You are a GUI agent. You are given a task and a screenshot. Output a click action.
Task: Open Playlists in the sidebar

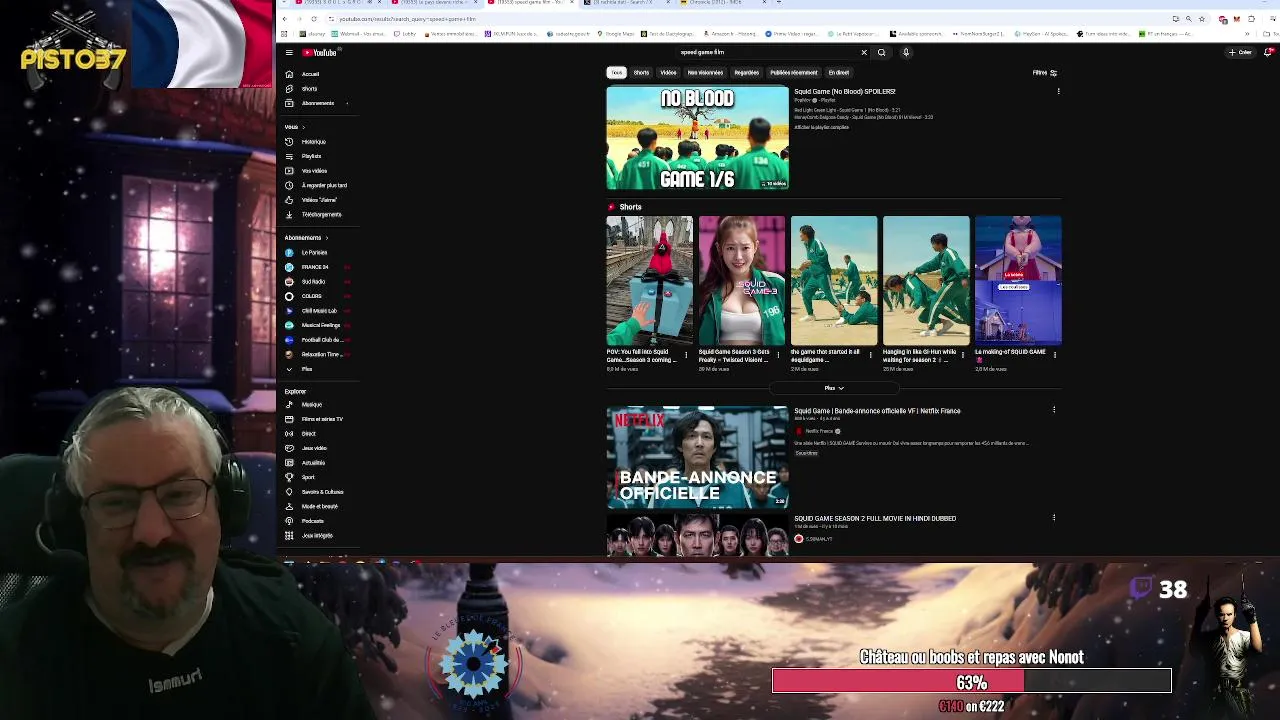(311, 156)
